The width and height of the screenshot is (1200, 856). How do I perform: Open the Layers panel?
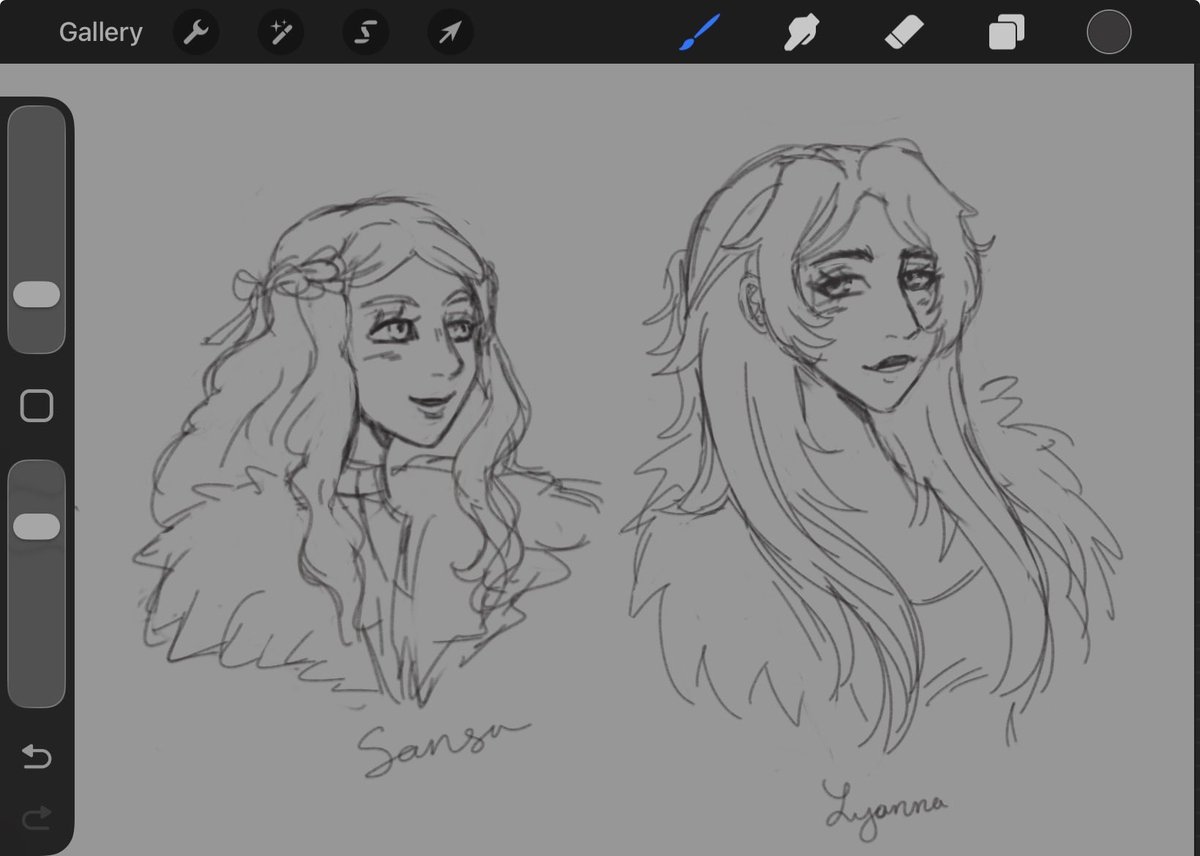(1005, 33)
